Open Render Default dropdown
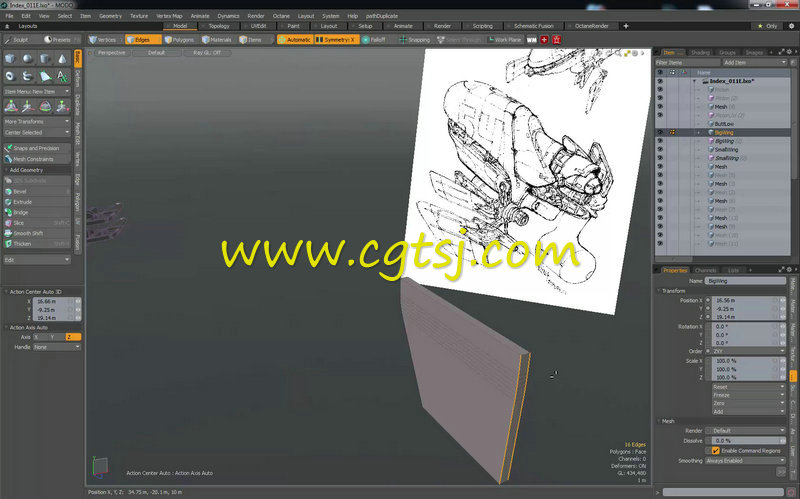 (x=748, y=431)
